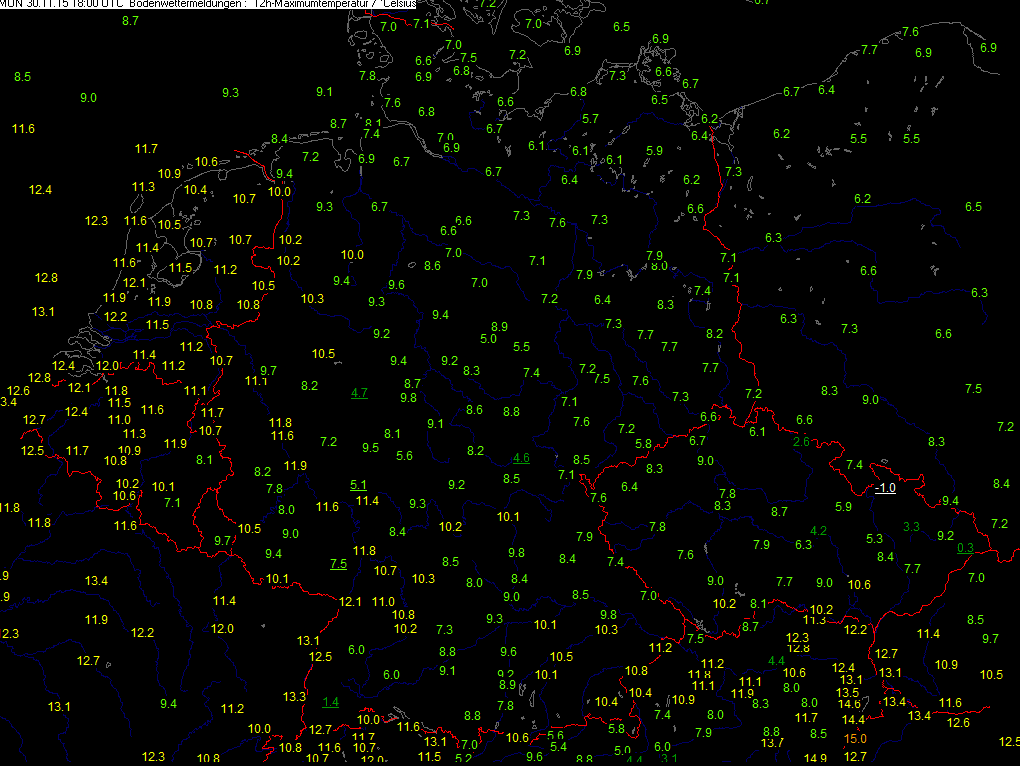Click the underlined 4.6 station reading

[x=520, y=458]
